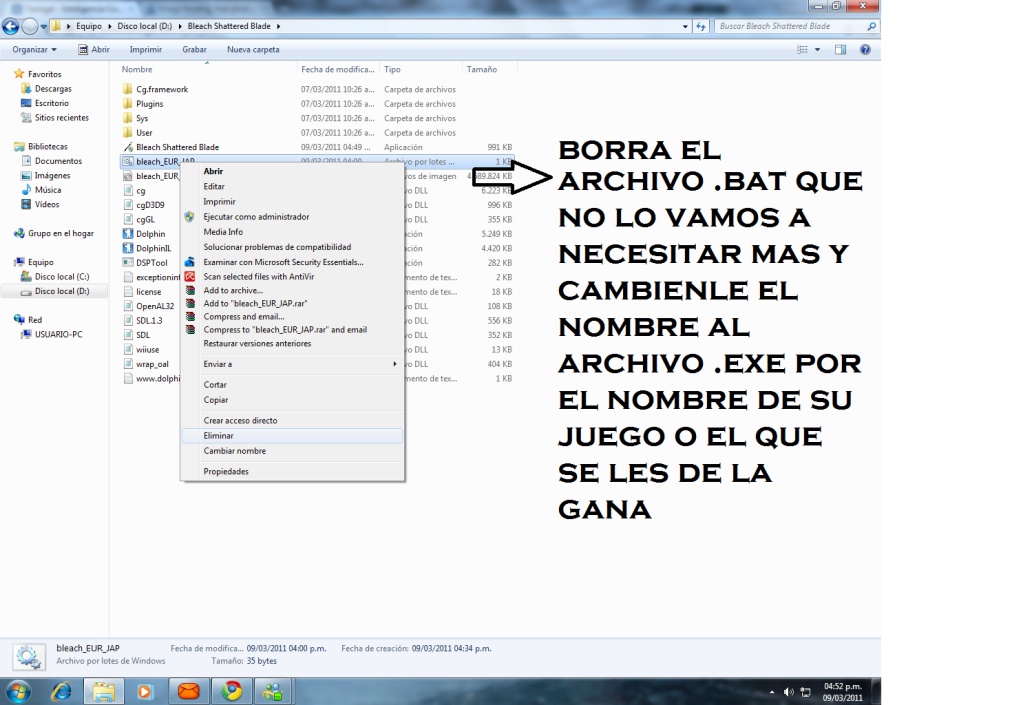Open Documentos library in navigation pane
Image resolution: width=1023 pixels, height=705 pixels.
(58, 161)
